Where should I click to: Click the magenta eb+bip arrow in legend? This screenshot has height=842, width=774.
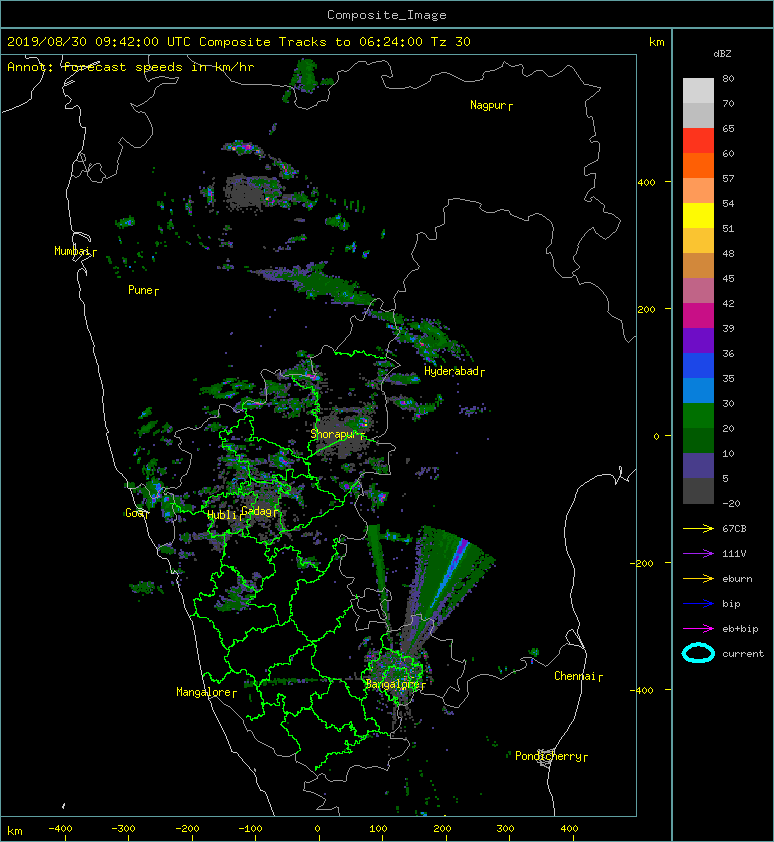(x=698, y=629)
